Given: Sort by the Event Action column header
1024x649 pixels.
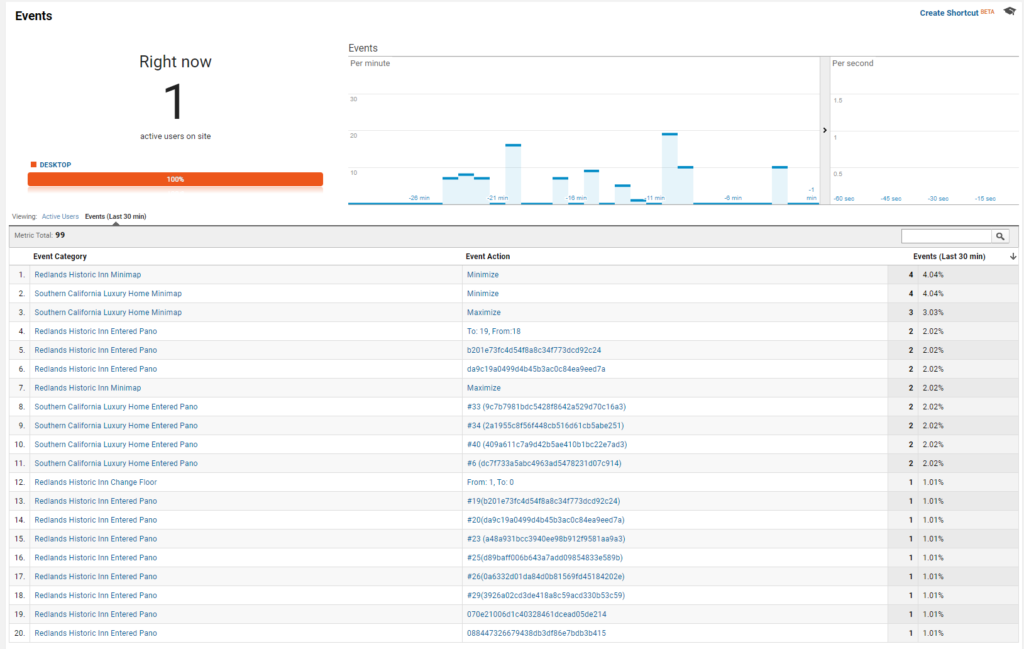Looking at the screenshot, I should pos(487,257).
